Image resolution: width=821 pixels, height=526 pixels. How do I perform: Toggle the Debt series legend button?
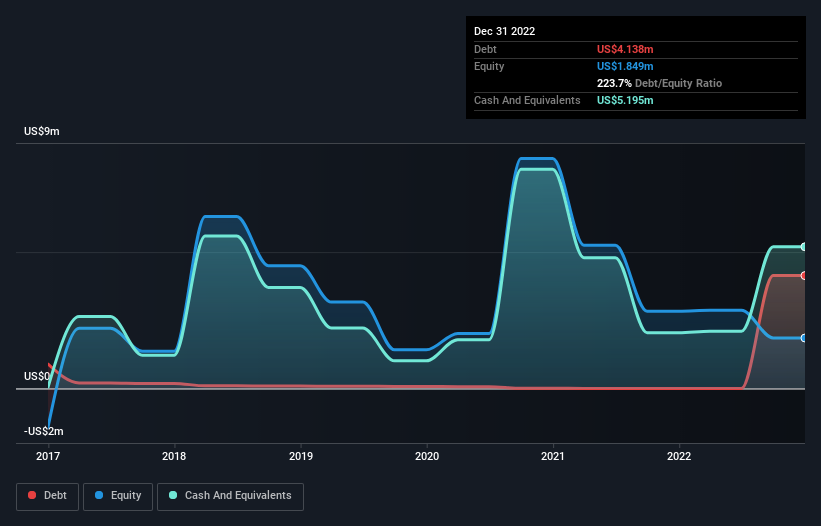[x=47, y=496]
